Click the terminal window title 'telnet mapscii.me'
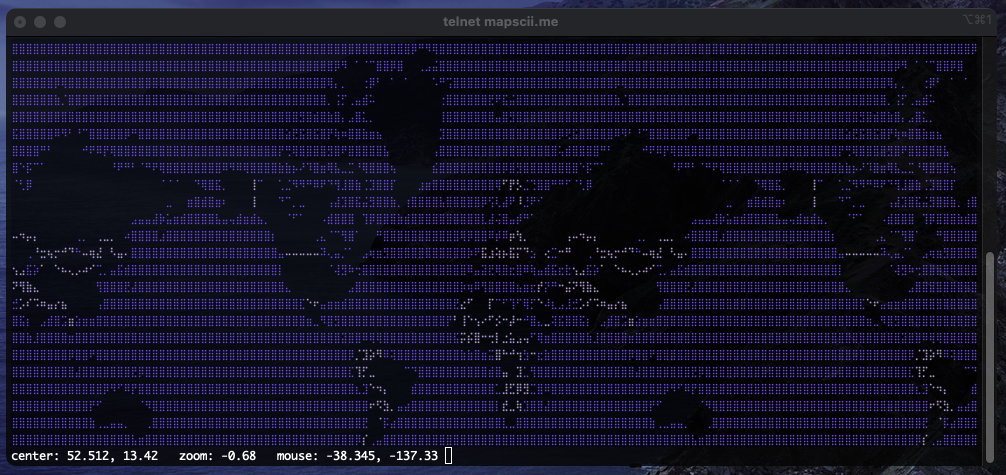 (x=500, y=22)
